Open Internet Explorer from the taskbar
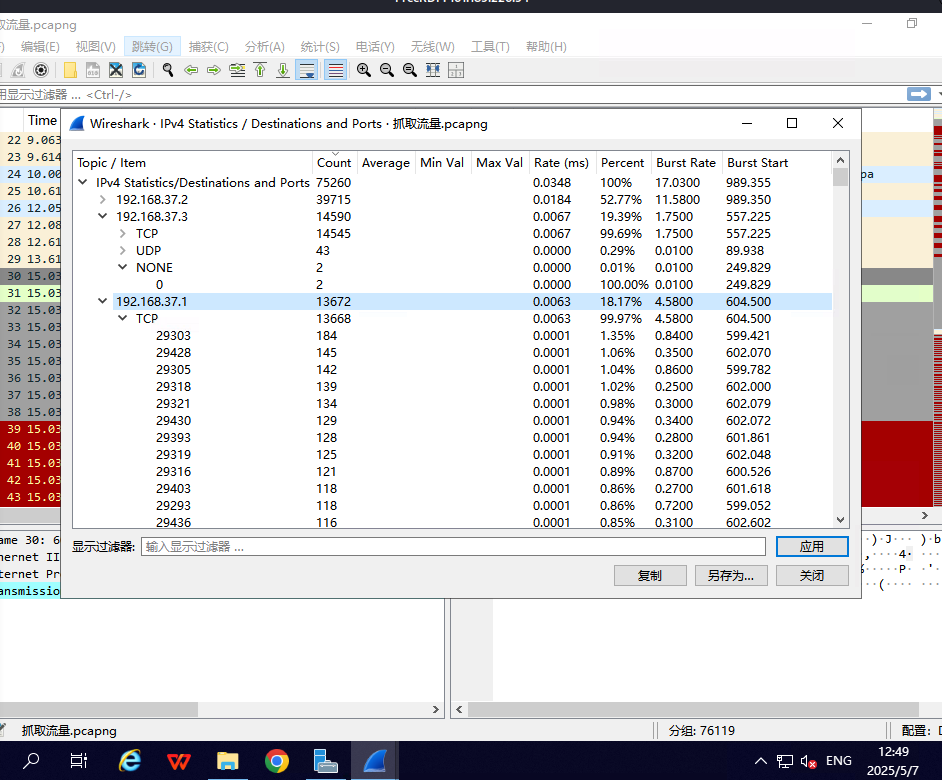Image resolution: width=942 pixels, height=780 pixels. click(130, 761)
